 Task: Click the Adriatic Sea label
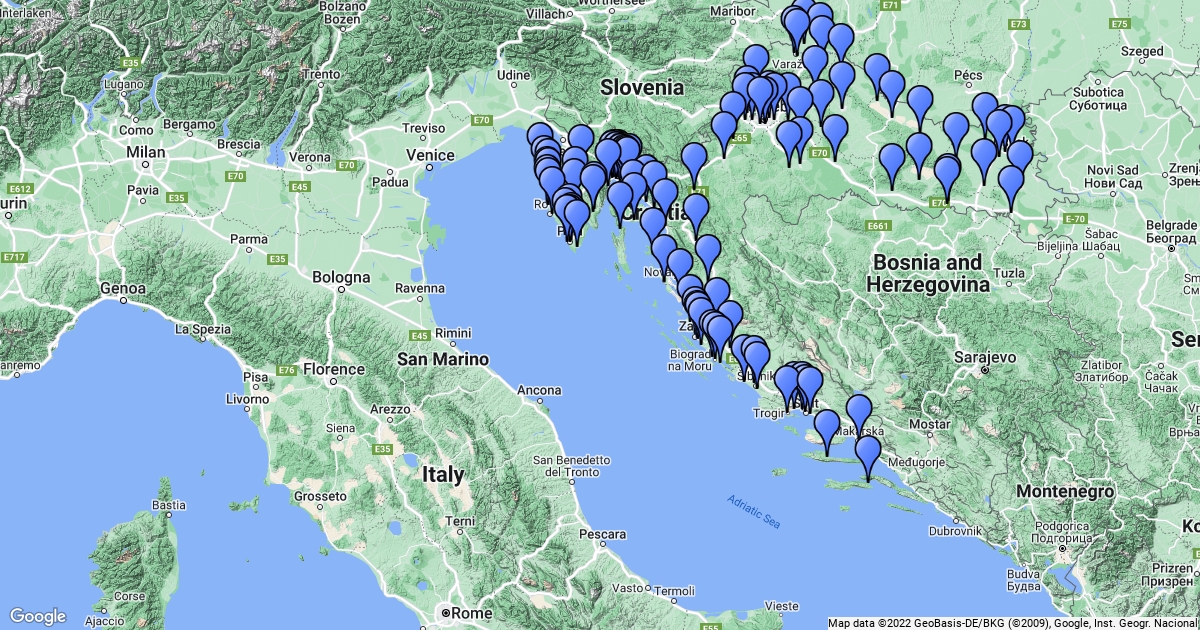tap(753, 511)
